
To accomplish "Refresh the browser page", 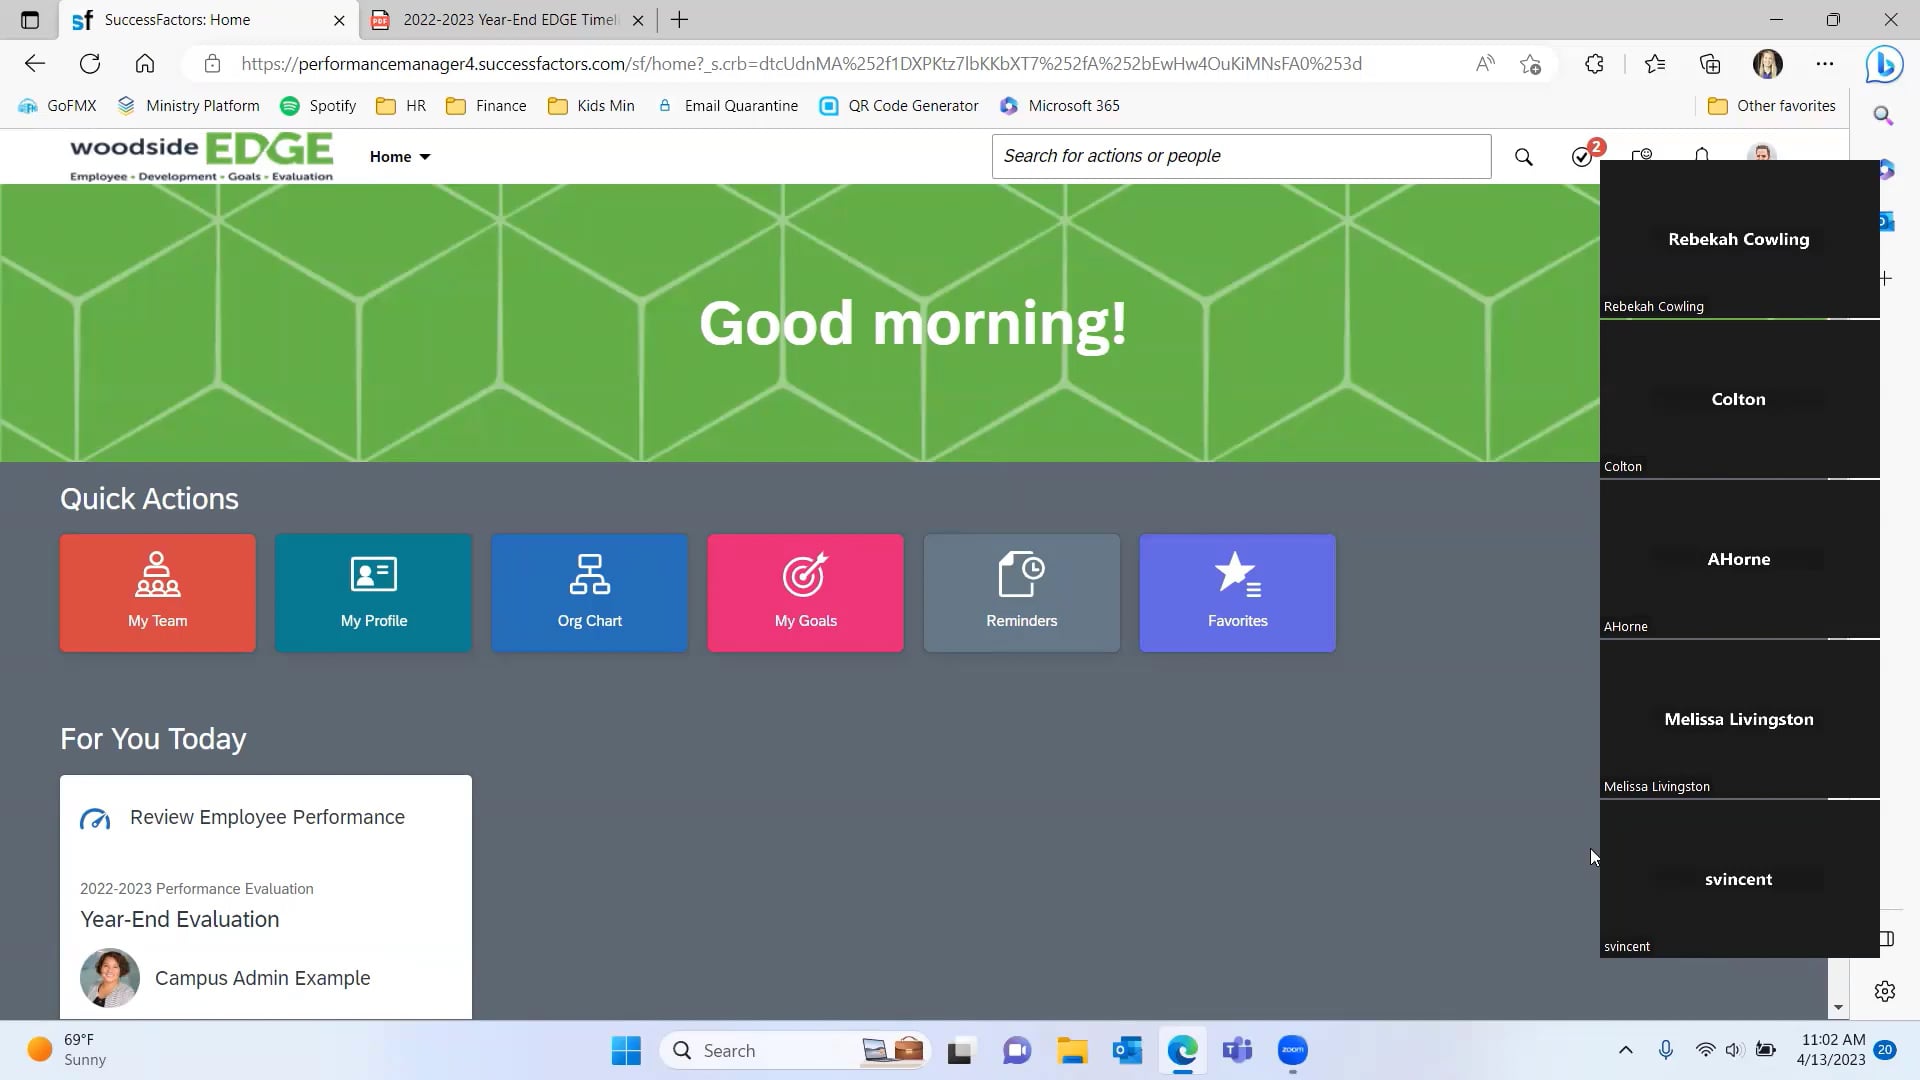I will pos(90,64).
